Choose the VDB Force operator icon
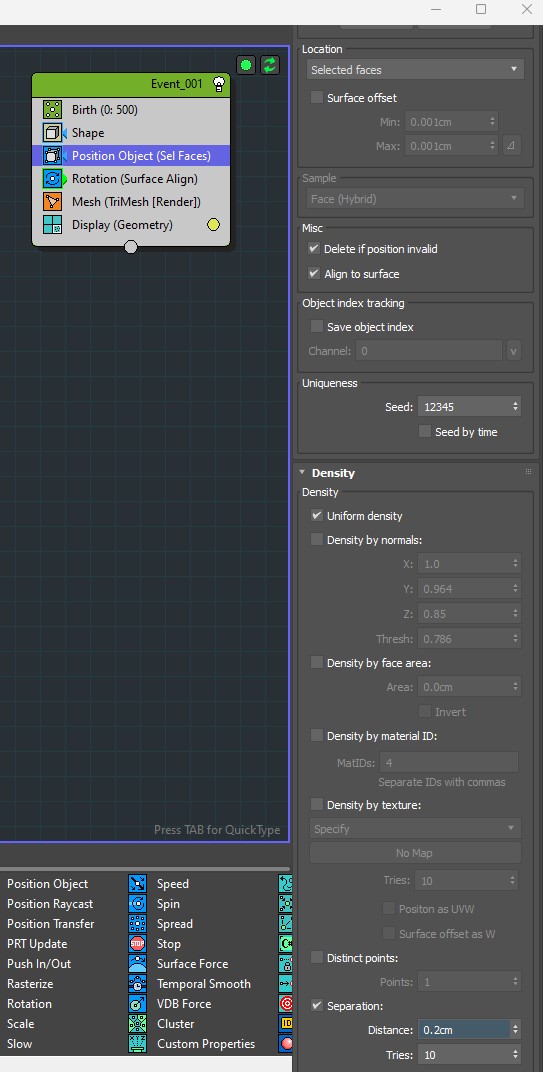 (137, 1004)
